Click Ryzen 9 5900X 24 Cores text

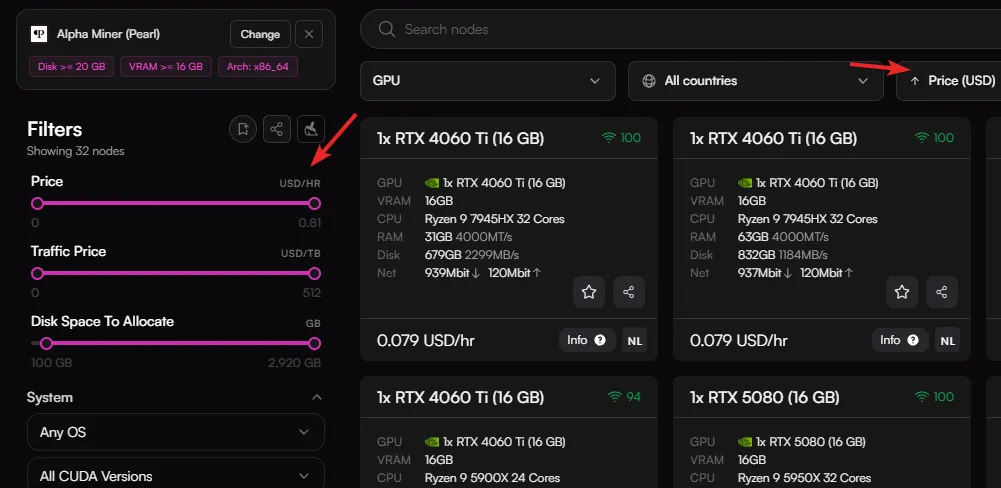492,478
